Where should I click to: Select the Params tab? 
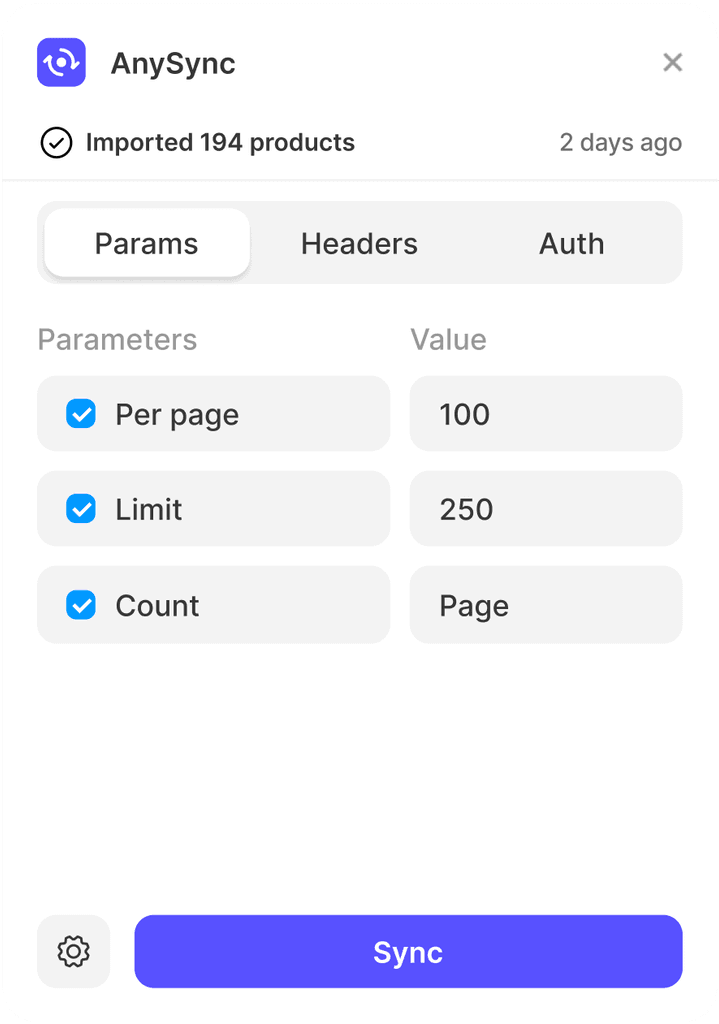[147, 244]
